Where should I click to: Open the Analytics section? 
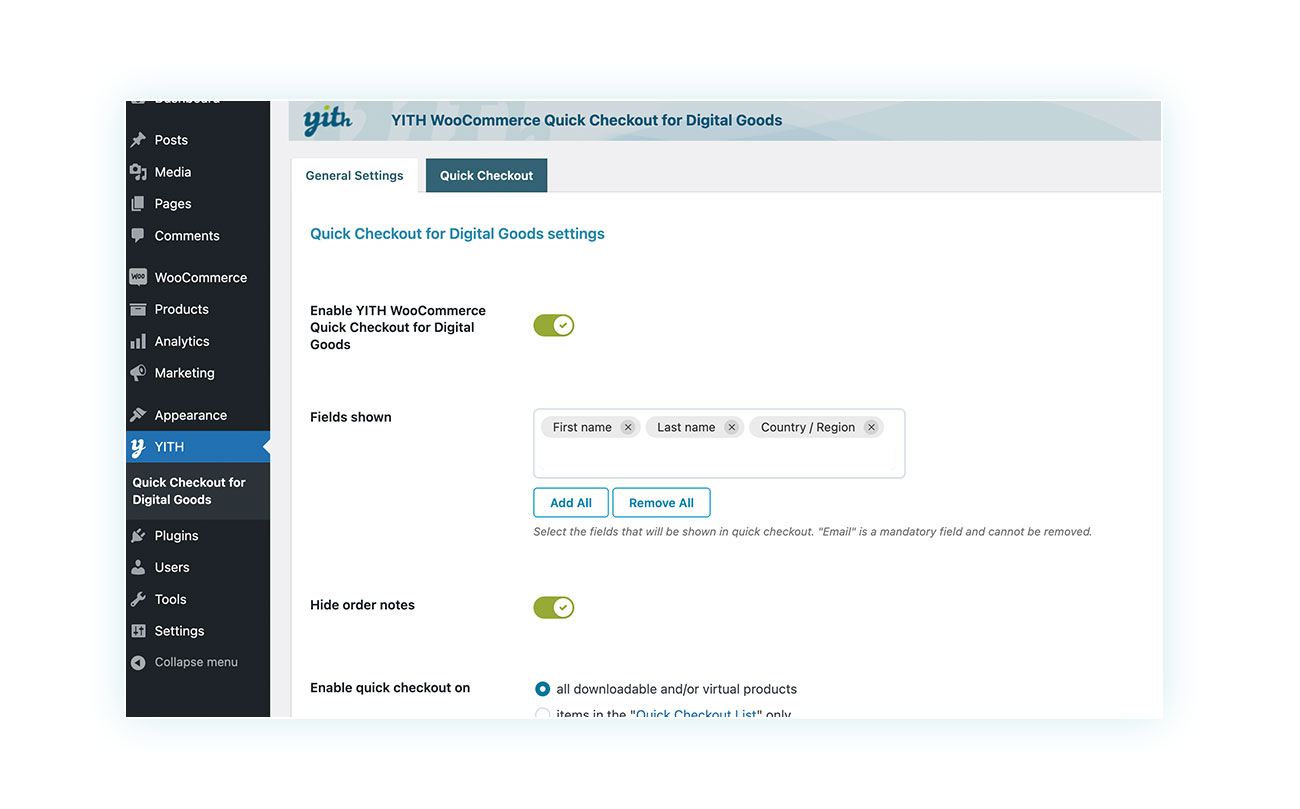tap(182, 341)
